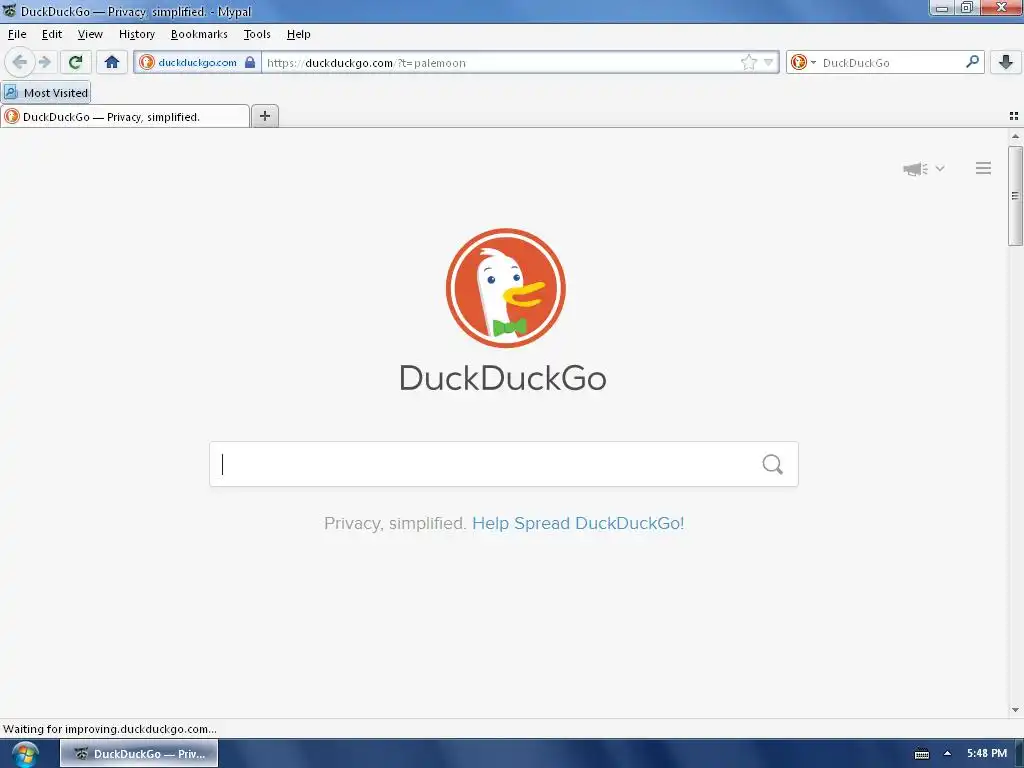Image resolution: width=1024 pixels, height=768 pixels.
Task: Switch to DuckDuckGo taskbar window button
Action: point(139,754)
